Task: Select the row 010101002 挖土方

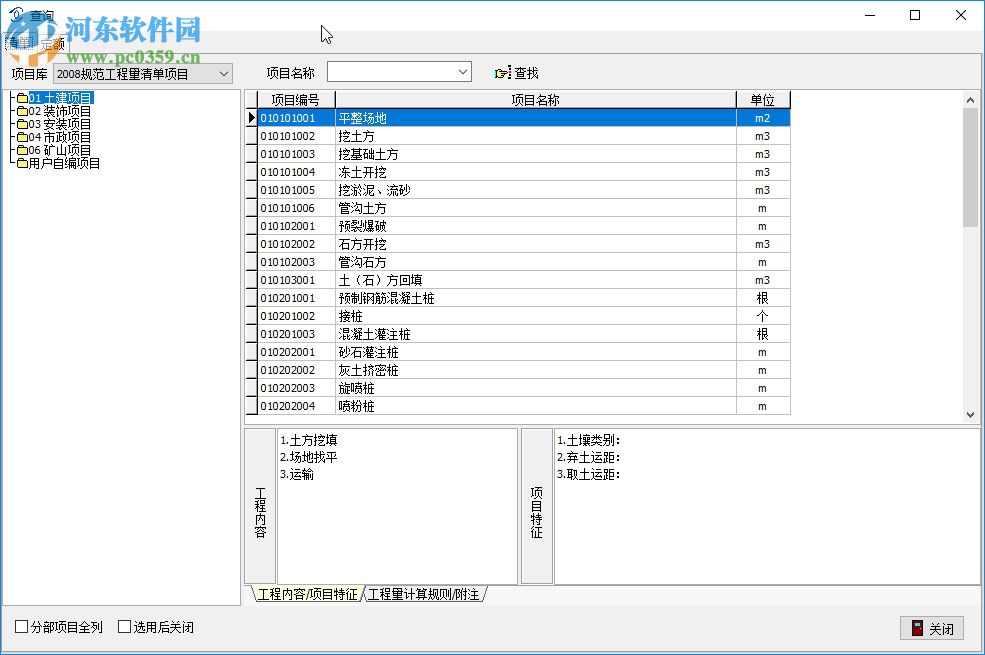Action: click(x=400, y=136)
